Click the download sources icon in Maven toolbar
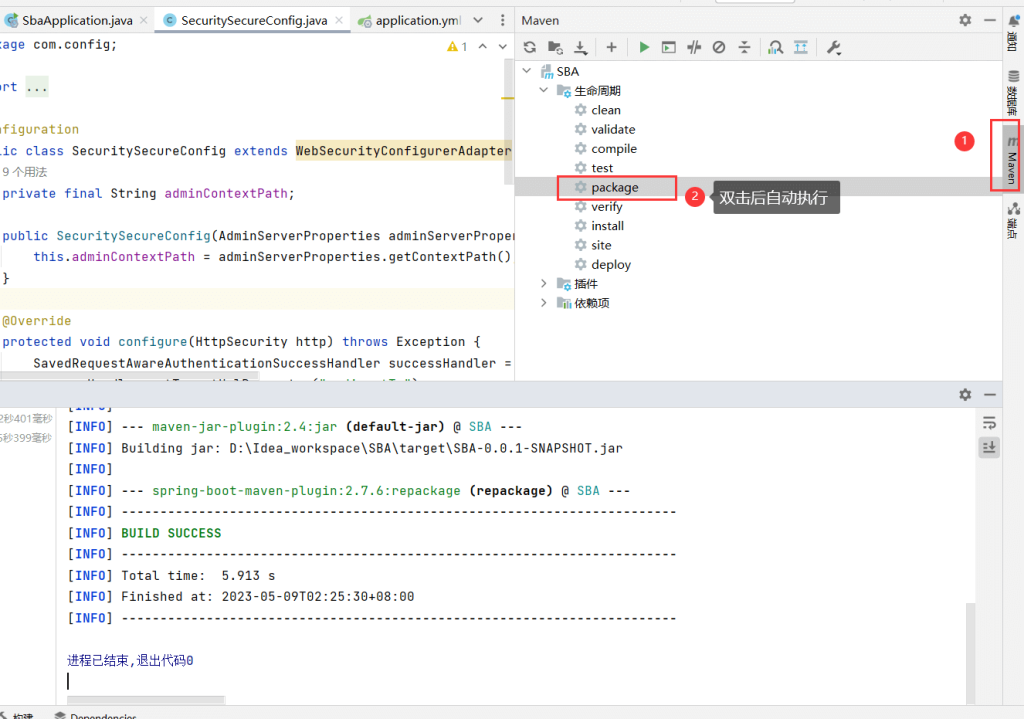 [580, 47]
